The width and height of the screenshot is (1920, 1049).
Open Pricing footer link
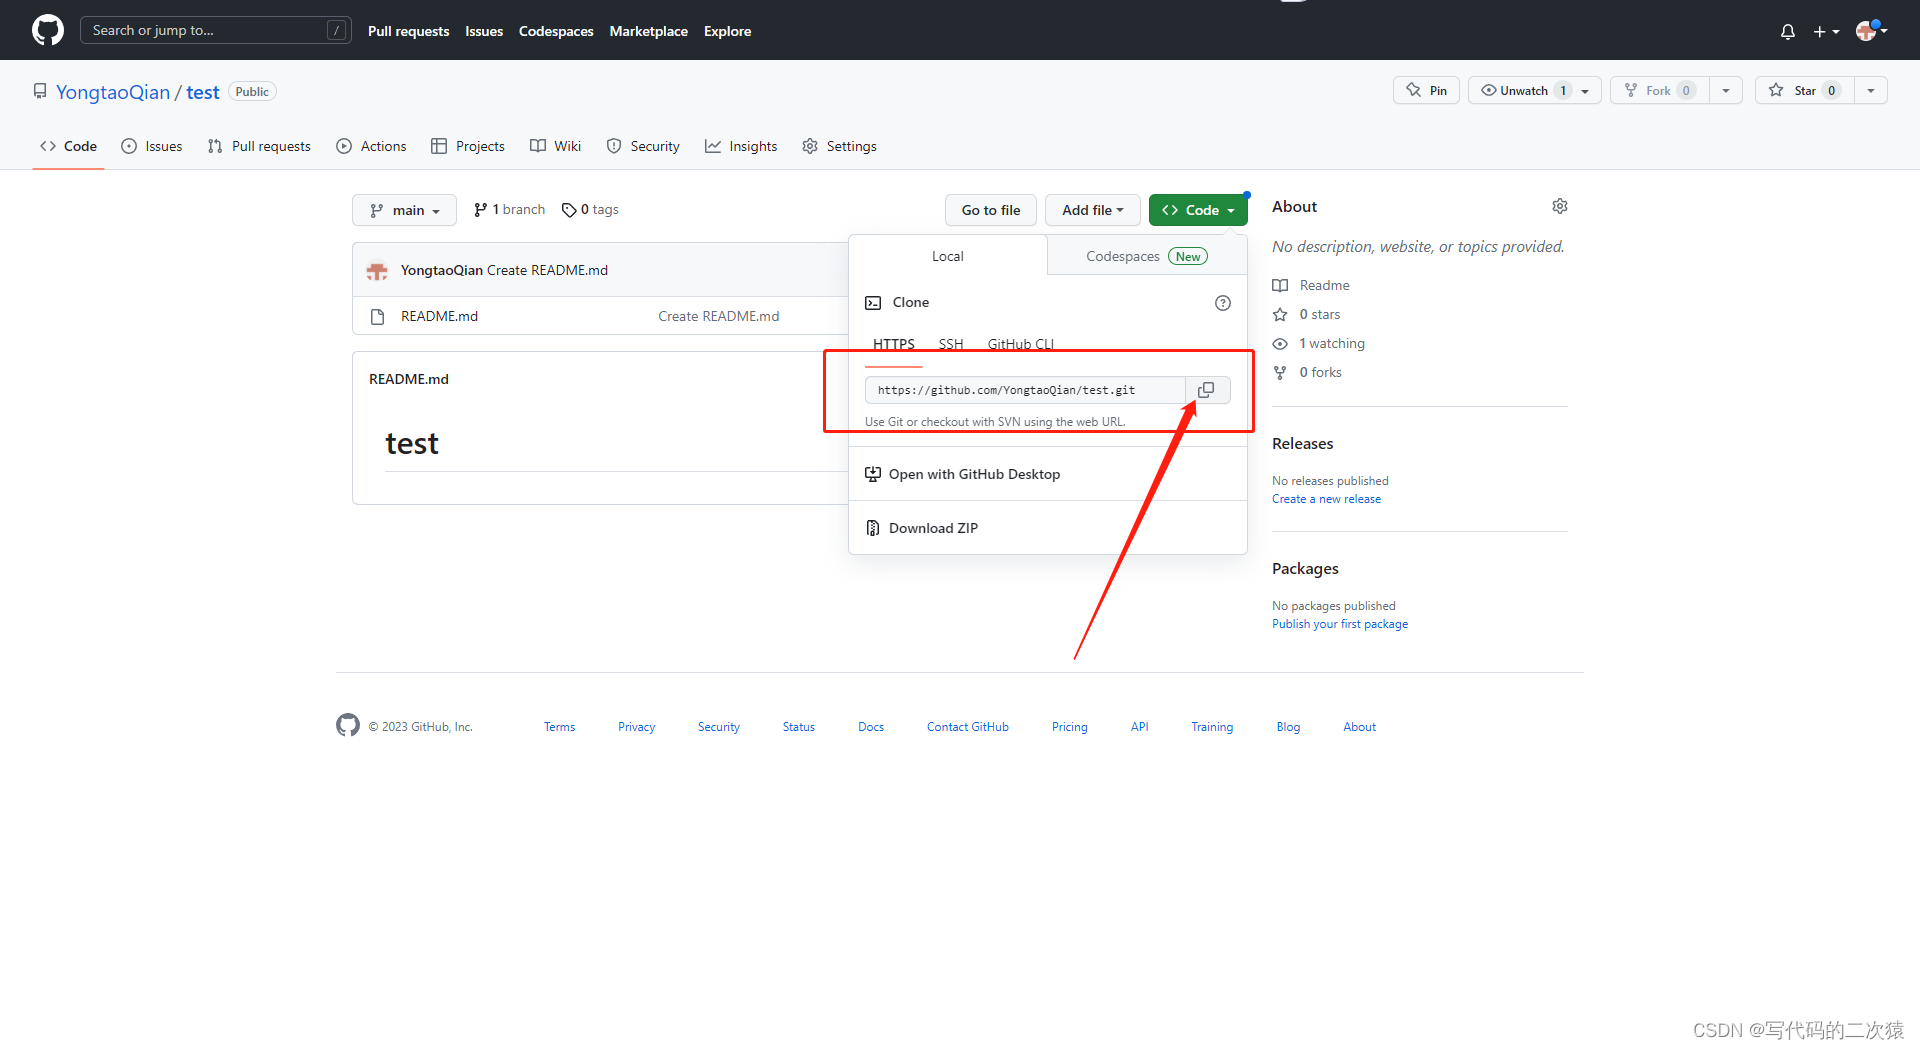point(1069,727)
